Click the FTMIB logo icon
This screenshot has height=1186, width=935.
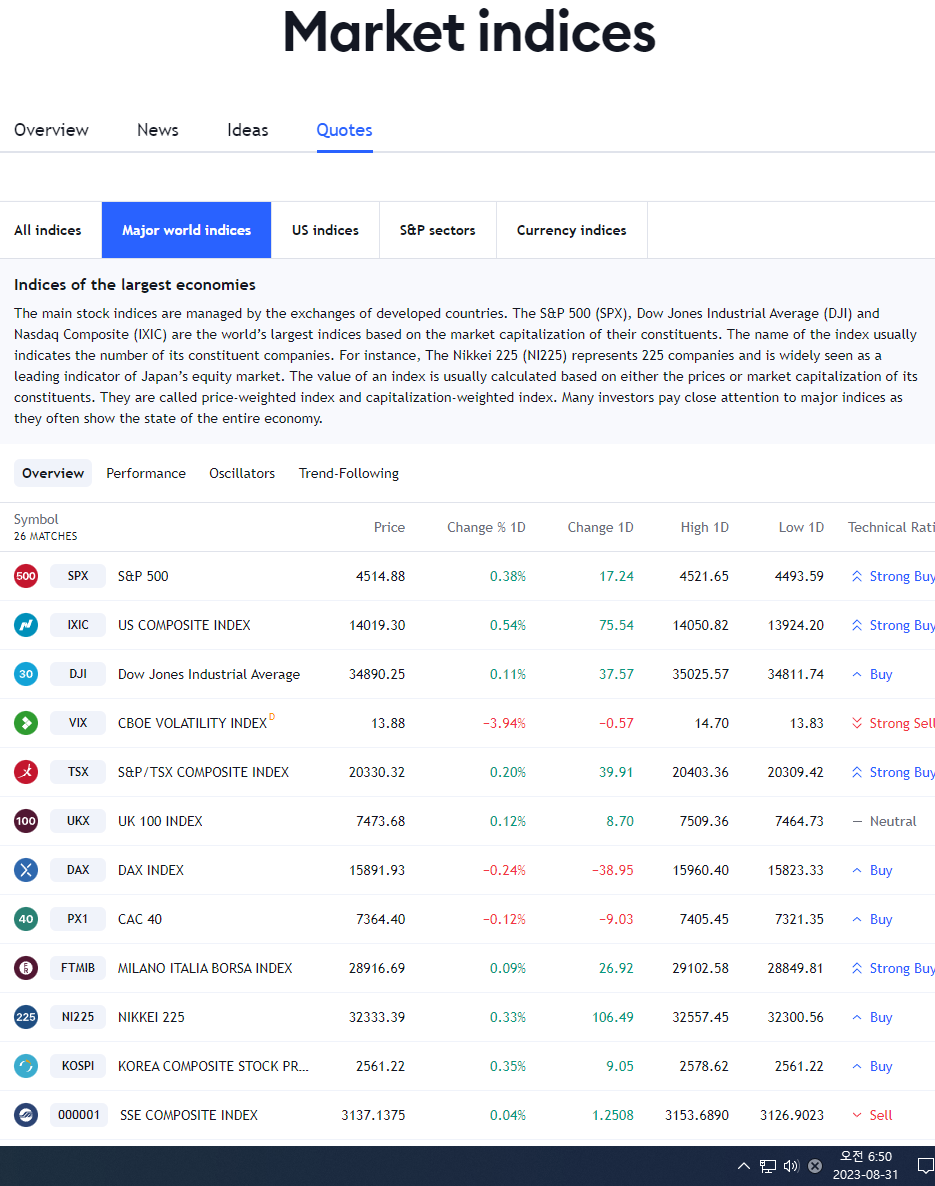[26, 967]
